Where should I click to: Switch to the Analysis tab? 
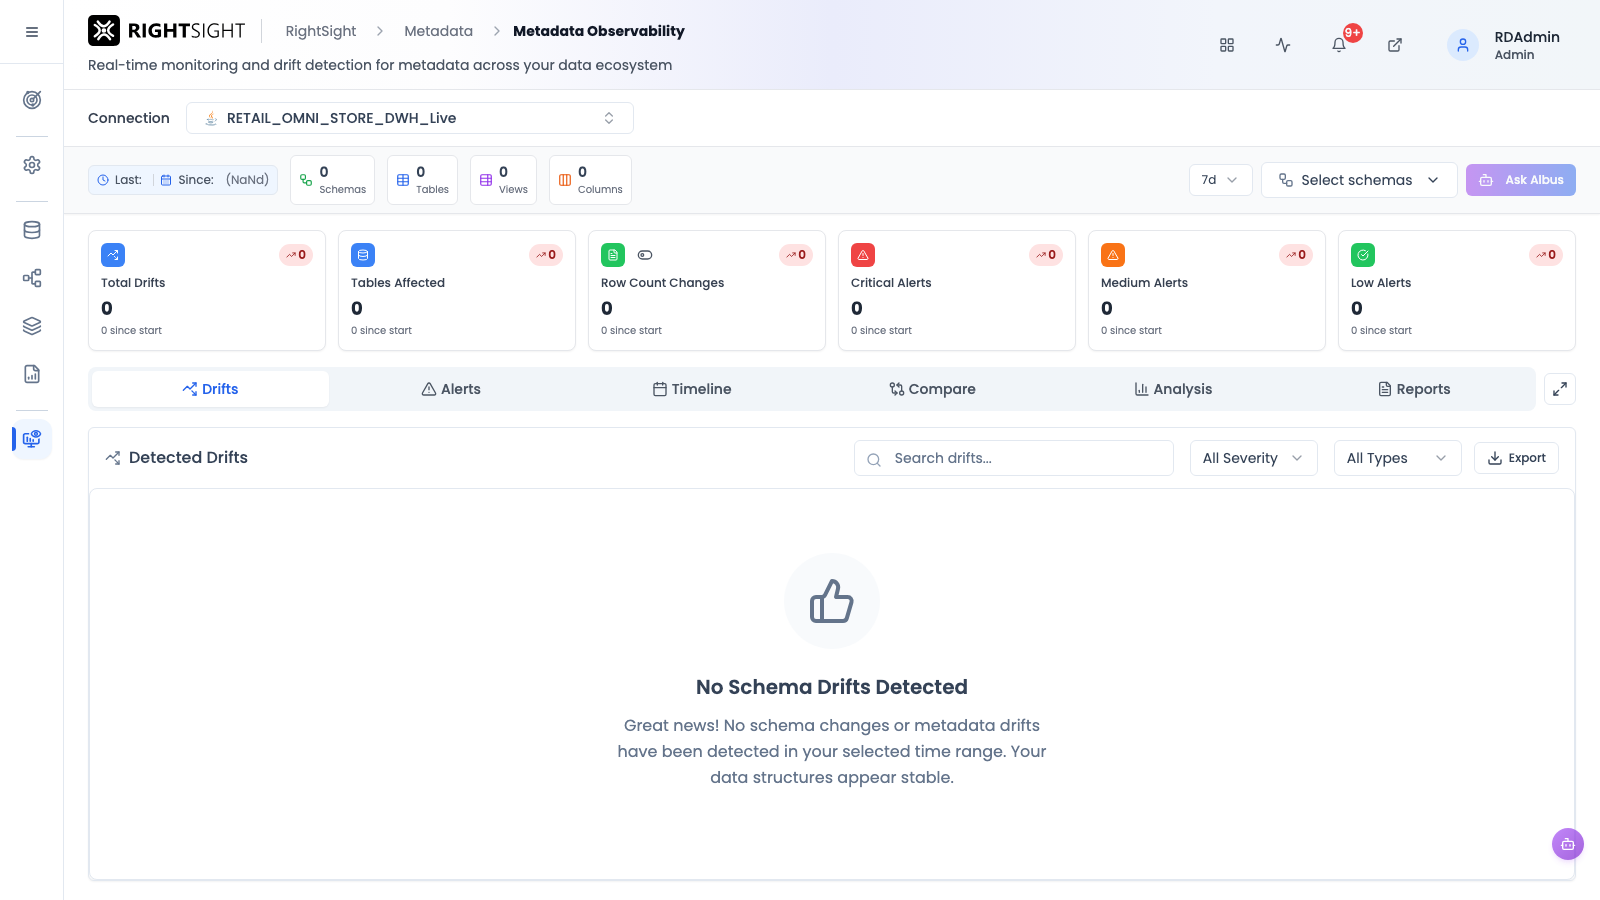tap(1173, 389)
